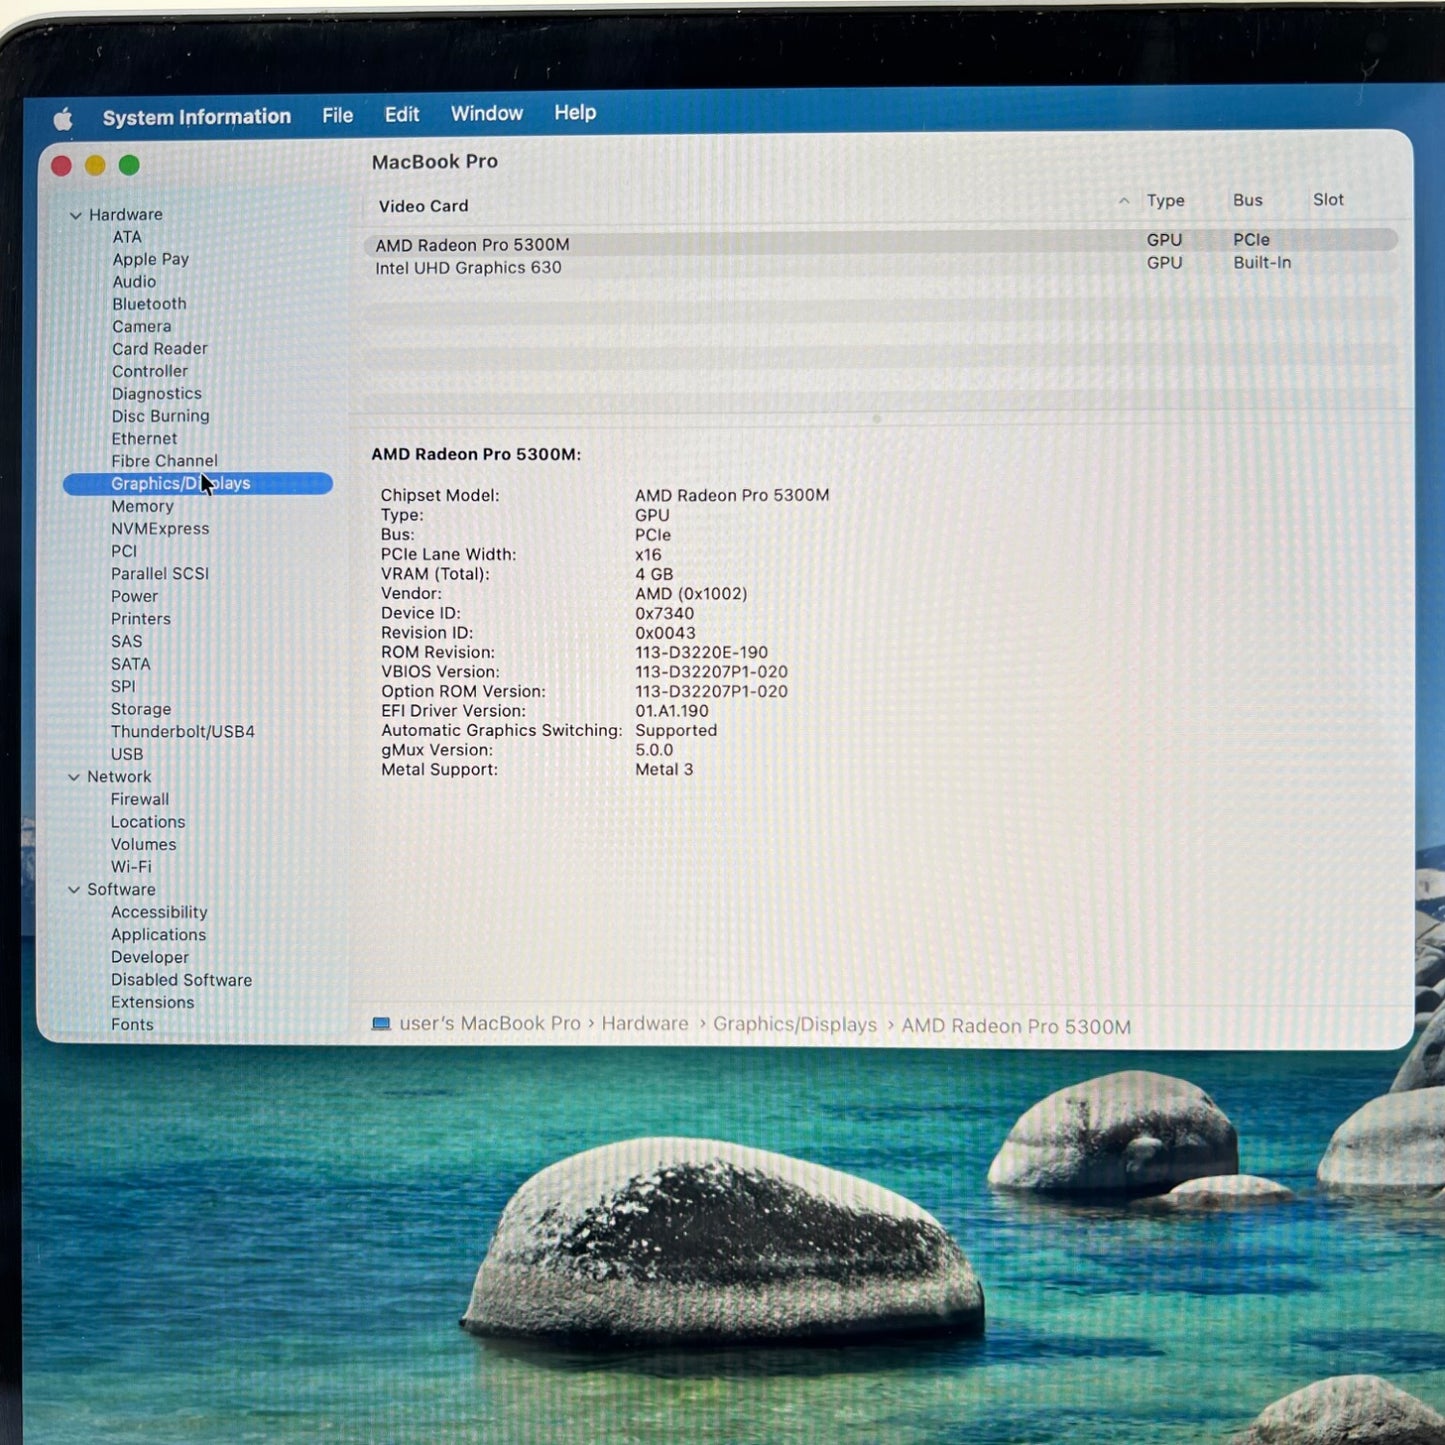Select Parallel SCSI in the sidebar

(160, 574)
